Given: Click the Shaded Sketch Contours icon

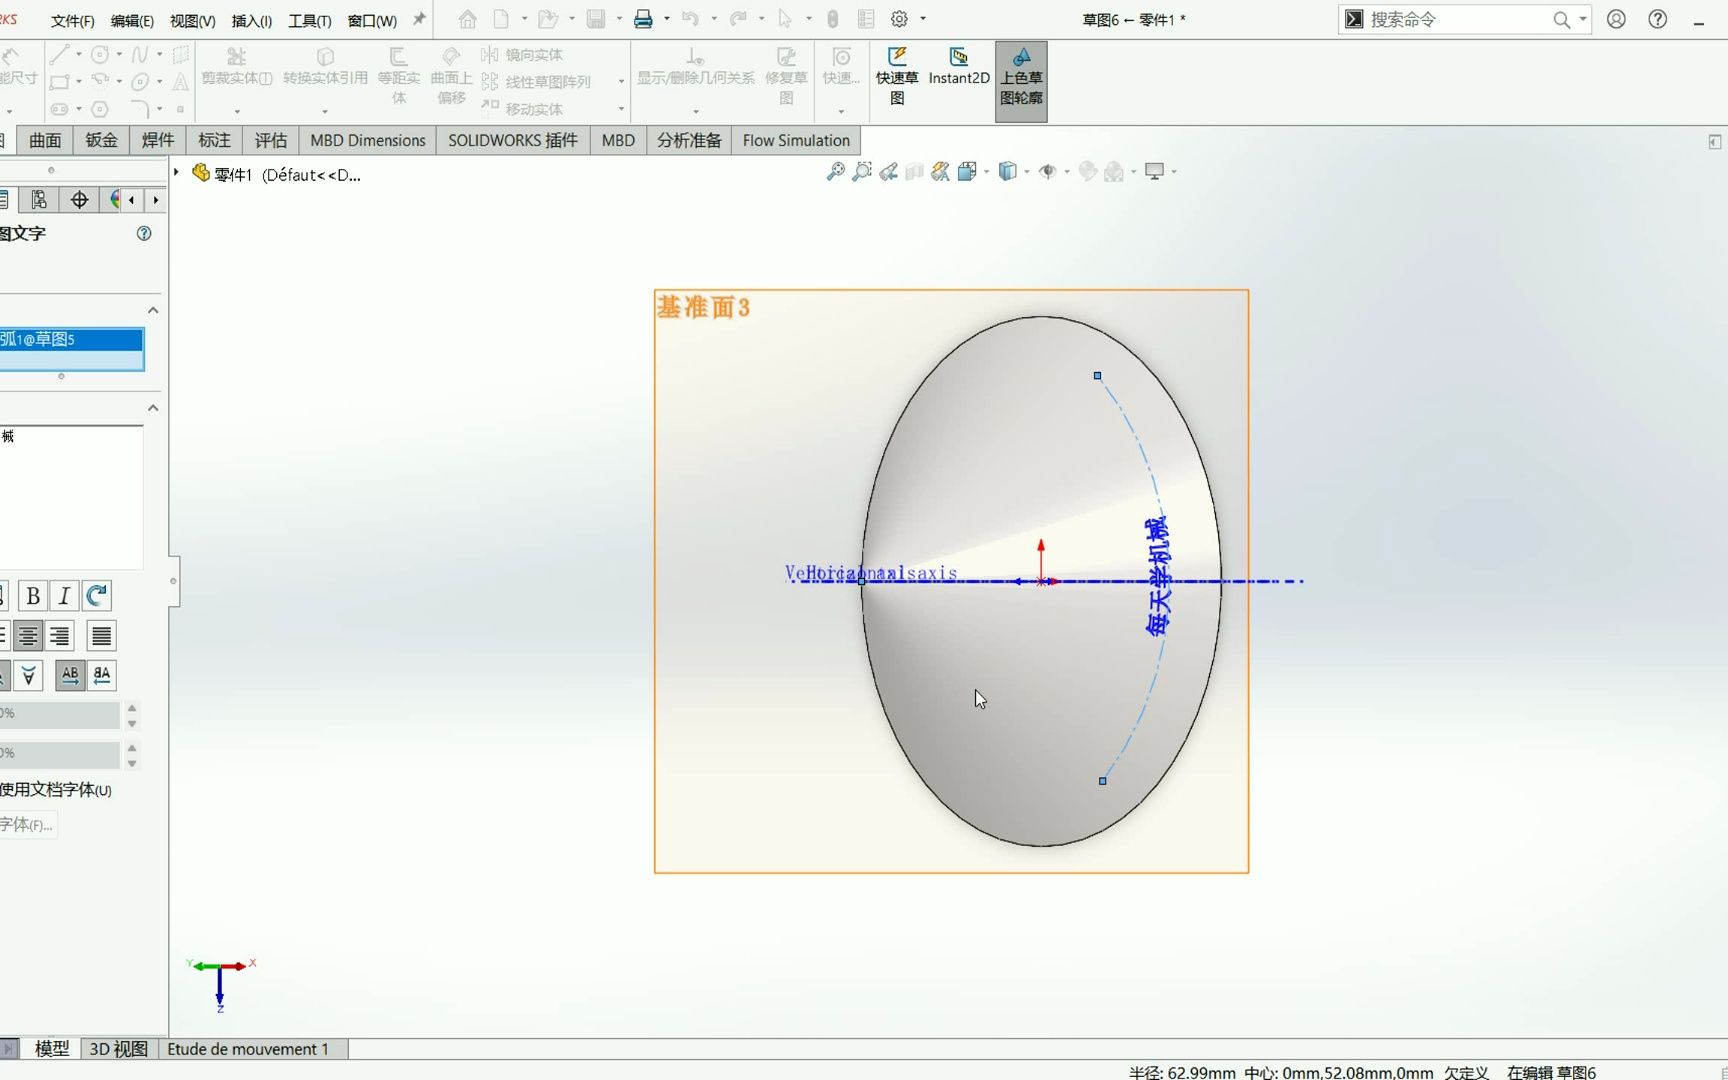Looking at the screenshot, I should click(x=1021, y=80).
